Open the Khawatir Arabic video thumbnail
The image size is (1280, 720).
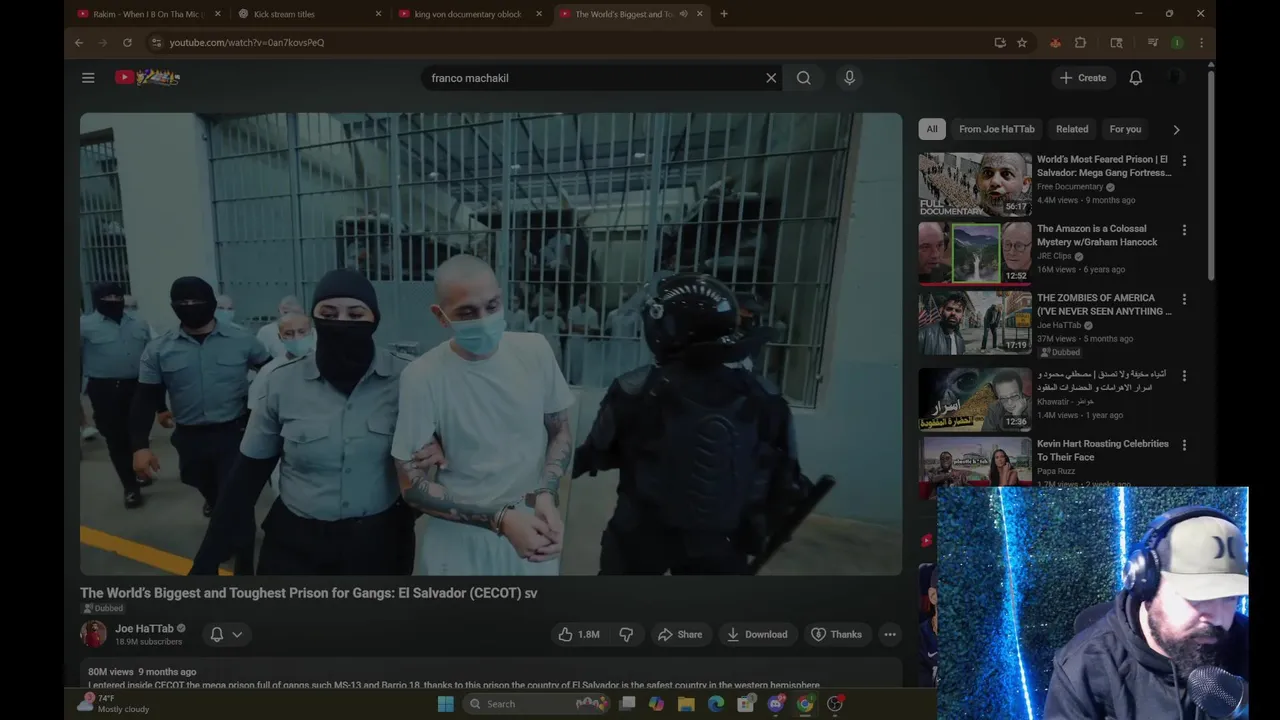pyautogui.click(x=975, y=398)
